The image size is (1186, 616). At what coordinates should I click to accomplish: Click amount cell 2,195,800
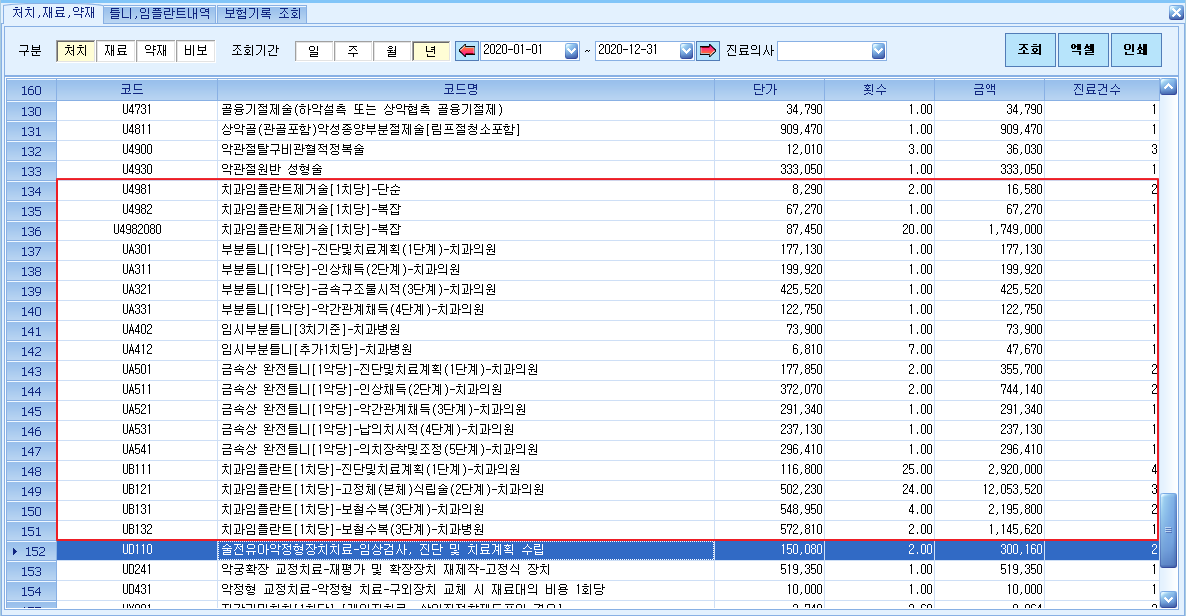click(989, 509)
